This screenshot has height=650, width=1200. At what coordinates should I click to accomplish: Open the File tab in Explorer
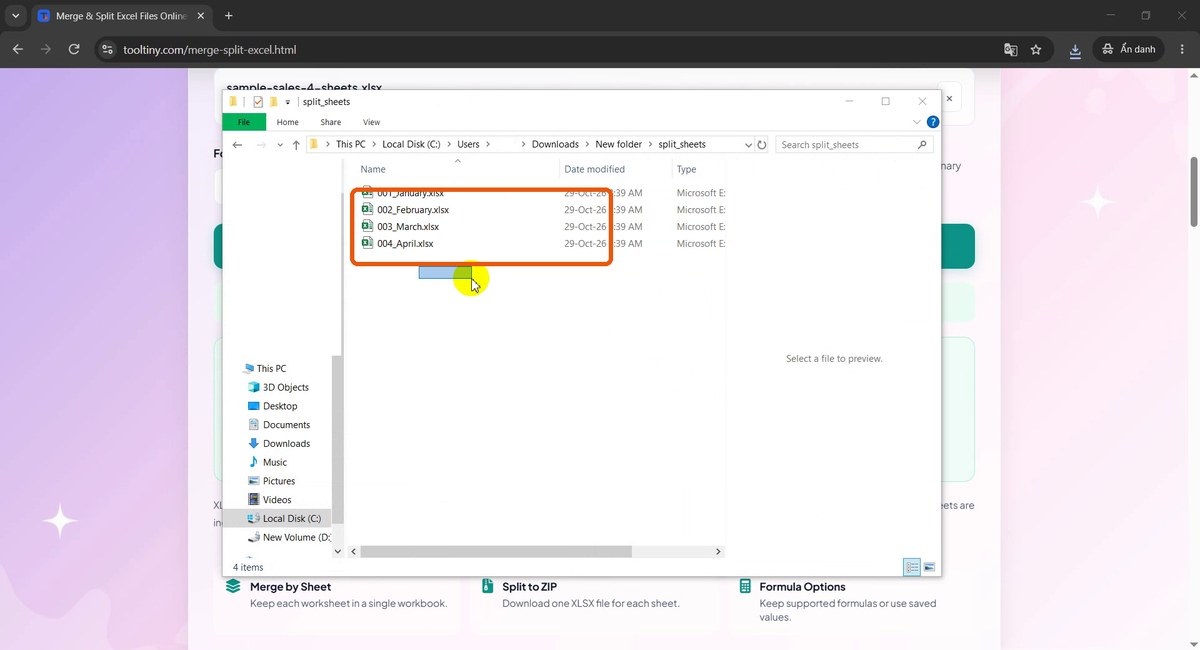click(244, 122)
